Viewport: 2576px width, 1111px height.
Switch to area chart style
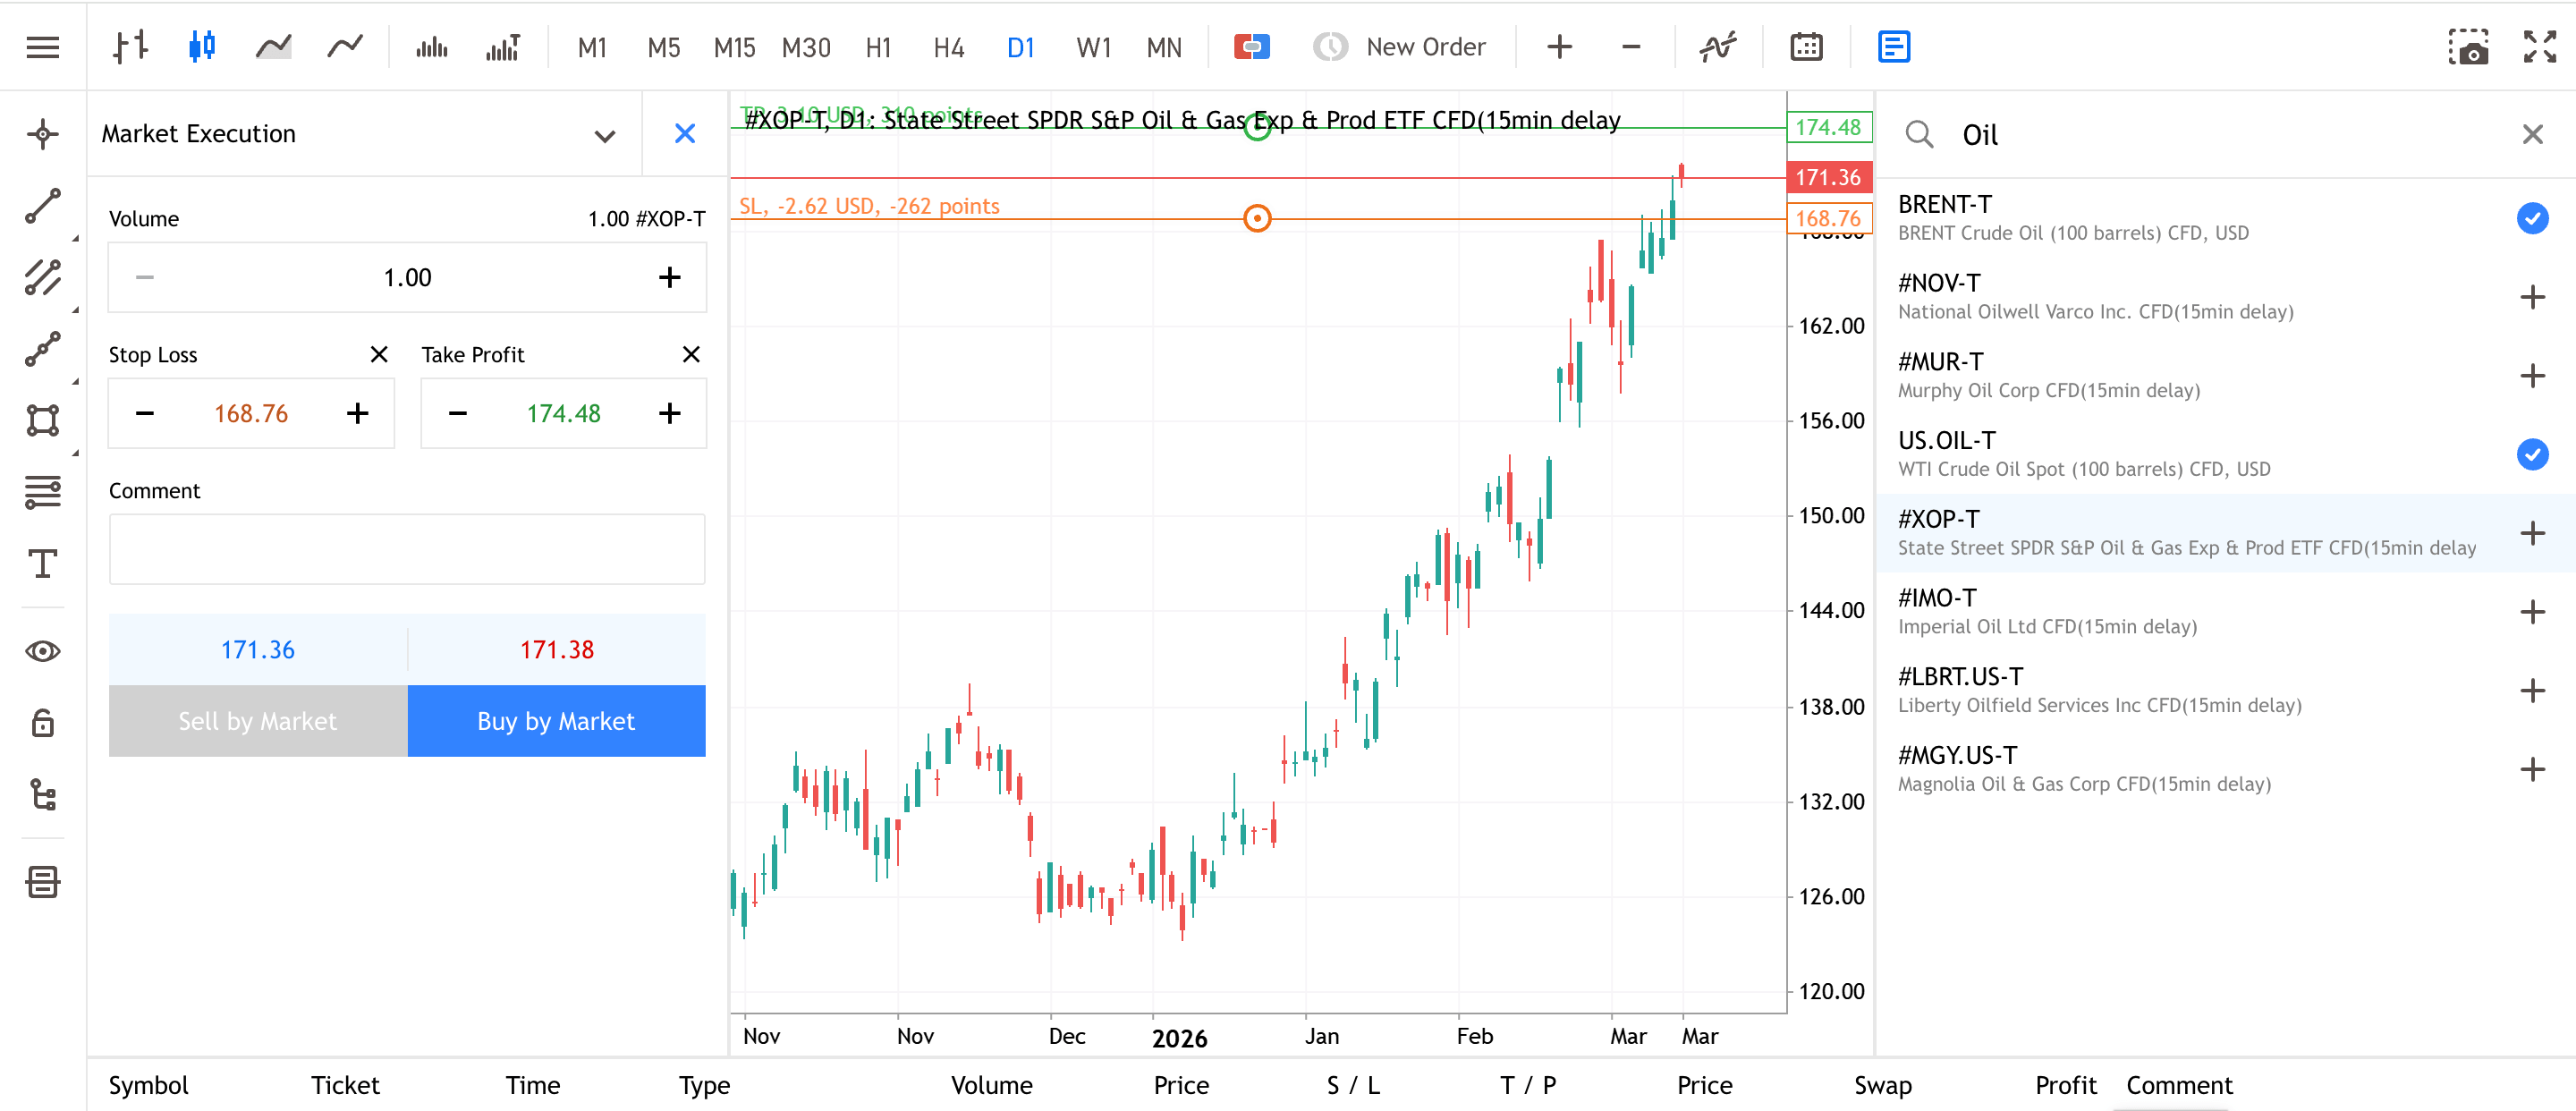[273, 47]
